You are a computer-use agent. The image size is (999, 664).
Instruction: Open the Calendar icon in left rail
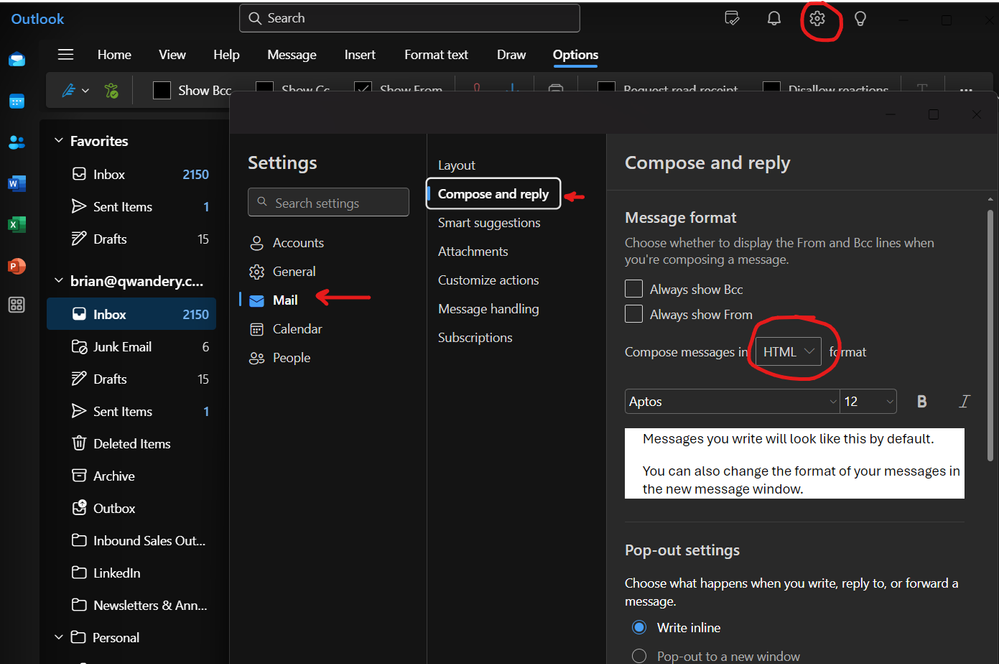(x=17, y=101)
